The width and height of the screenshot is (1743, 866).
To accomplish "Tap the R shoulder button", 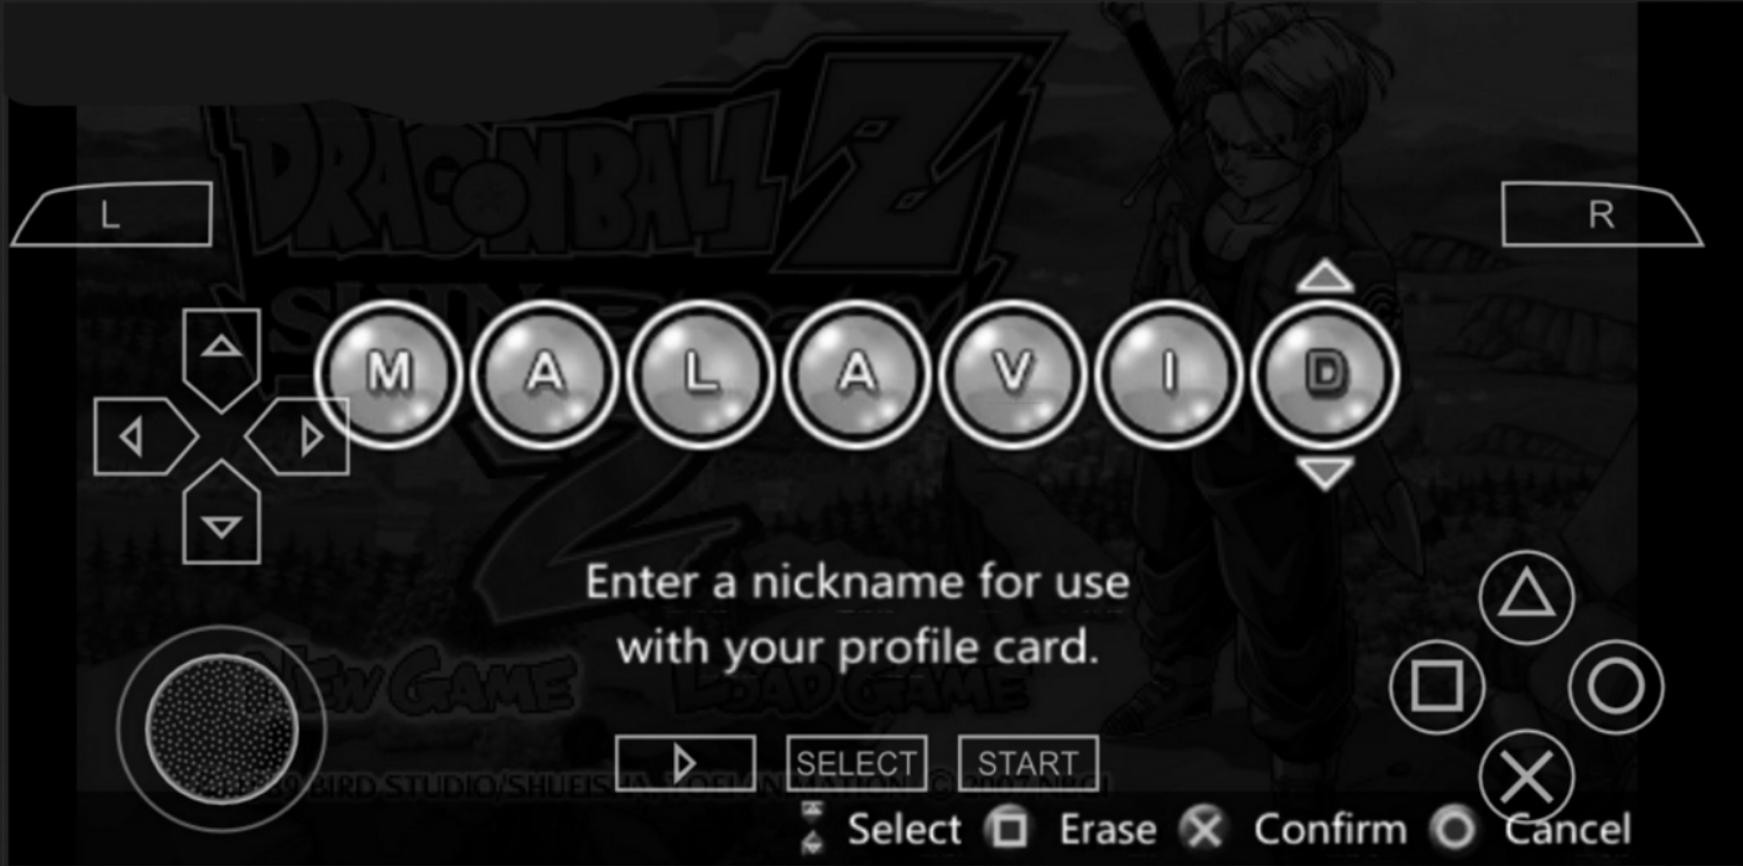I will click(1601, 214).
